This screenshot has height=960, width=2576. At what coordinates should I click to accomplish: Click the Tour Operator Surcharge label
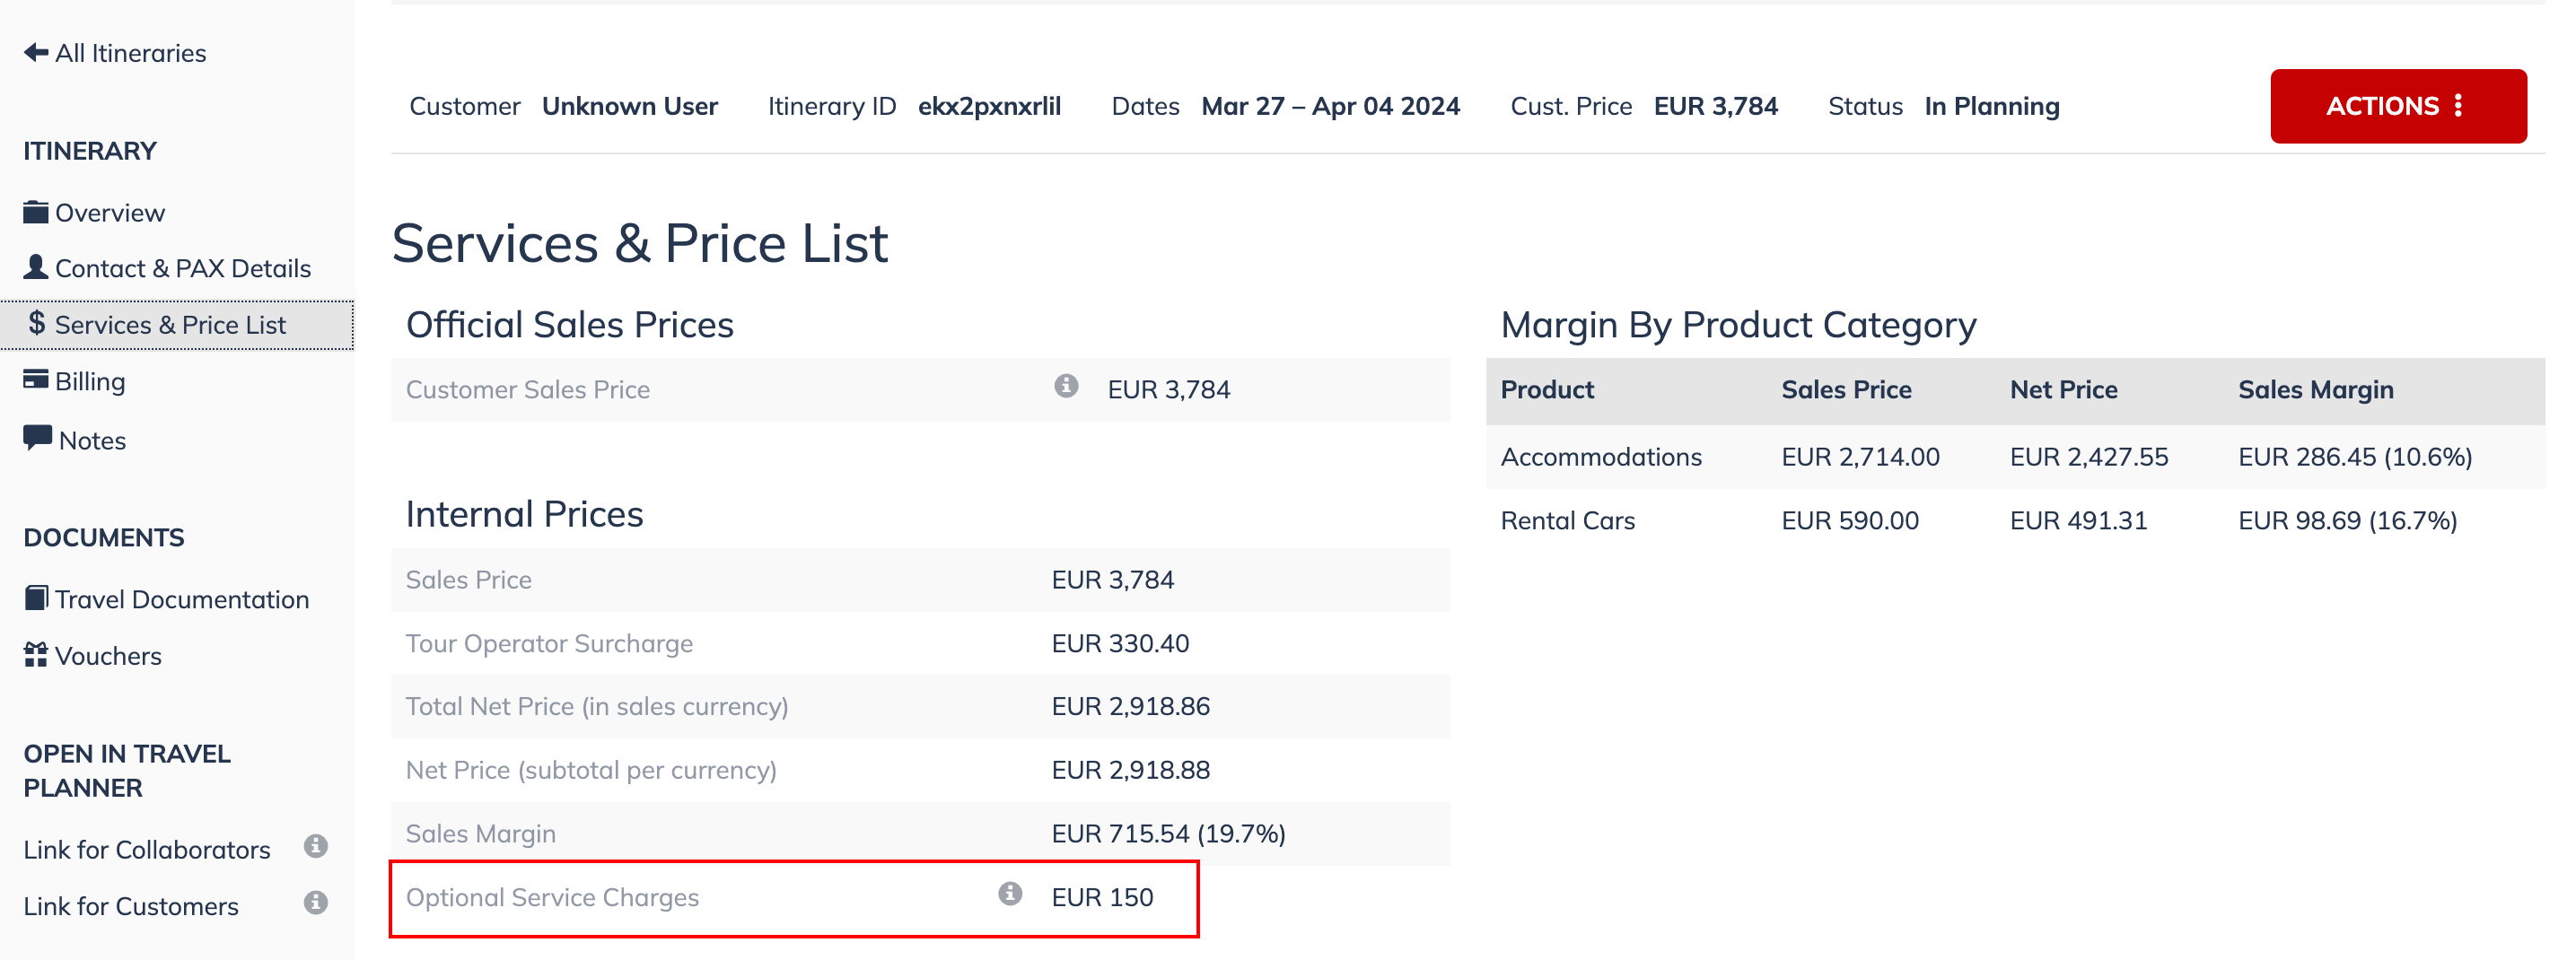coord(549,644)
